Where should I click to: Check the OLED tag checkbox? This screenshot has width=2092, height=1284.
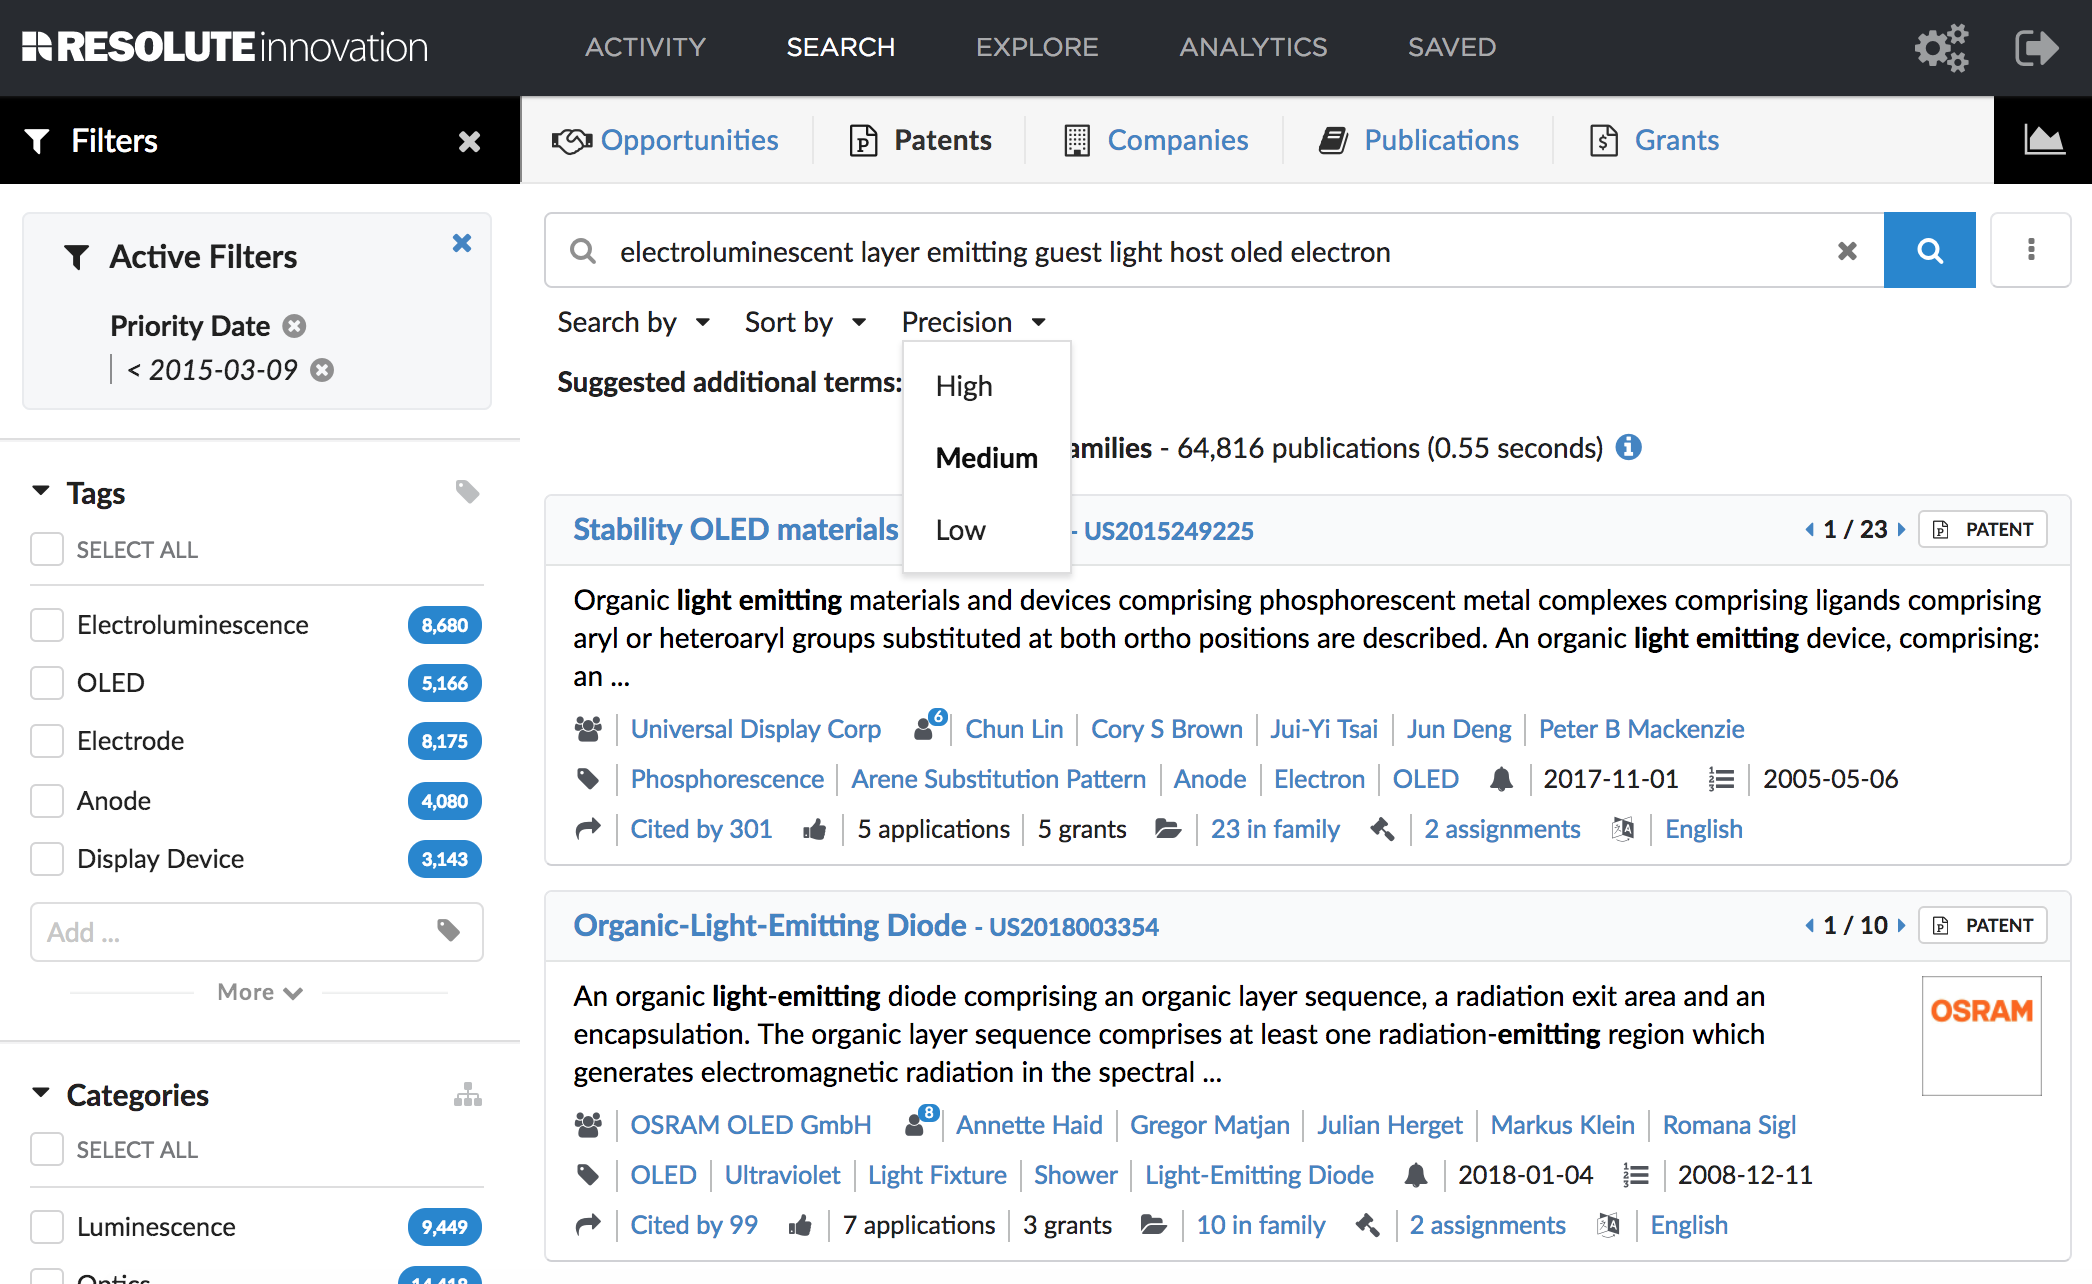pos(47,683)
